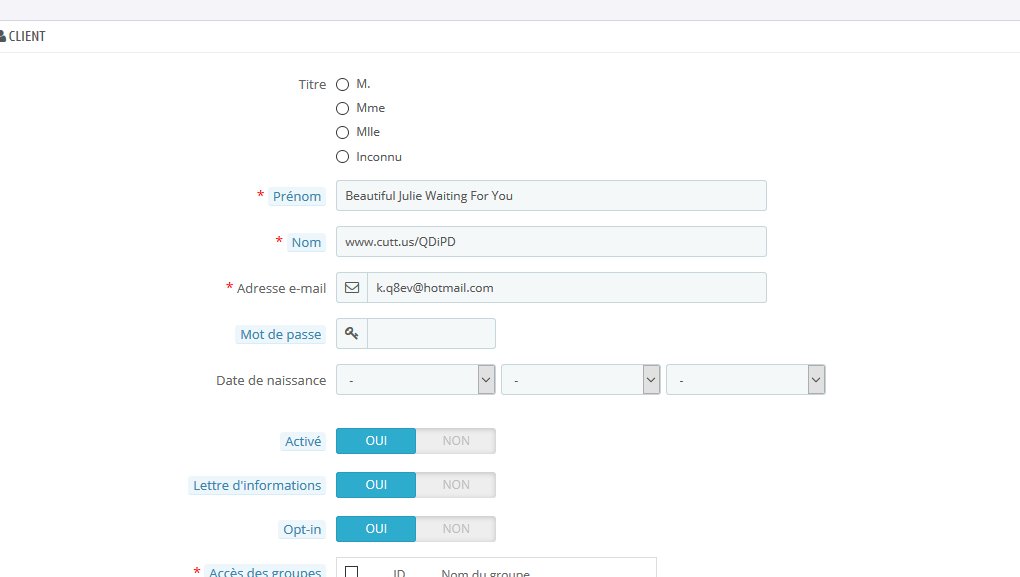This screenshot has width=1020, height=577.
Task: Focus the Nom field containing www.cutt.us/QDiPD
Action: coord(551,242)
